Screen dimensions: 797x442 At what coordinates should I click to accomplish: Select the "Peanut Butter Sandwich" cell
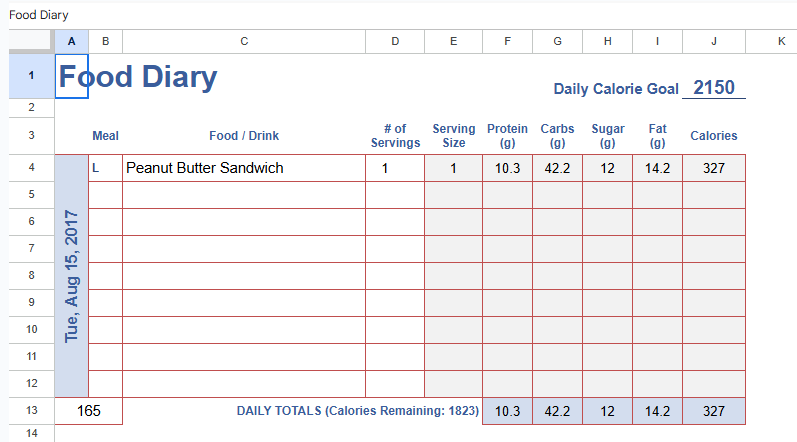tap(244, 168)
